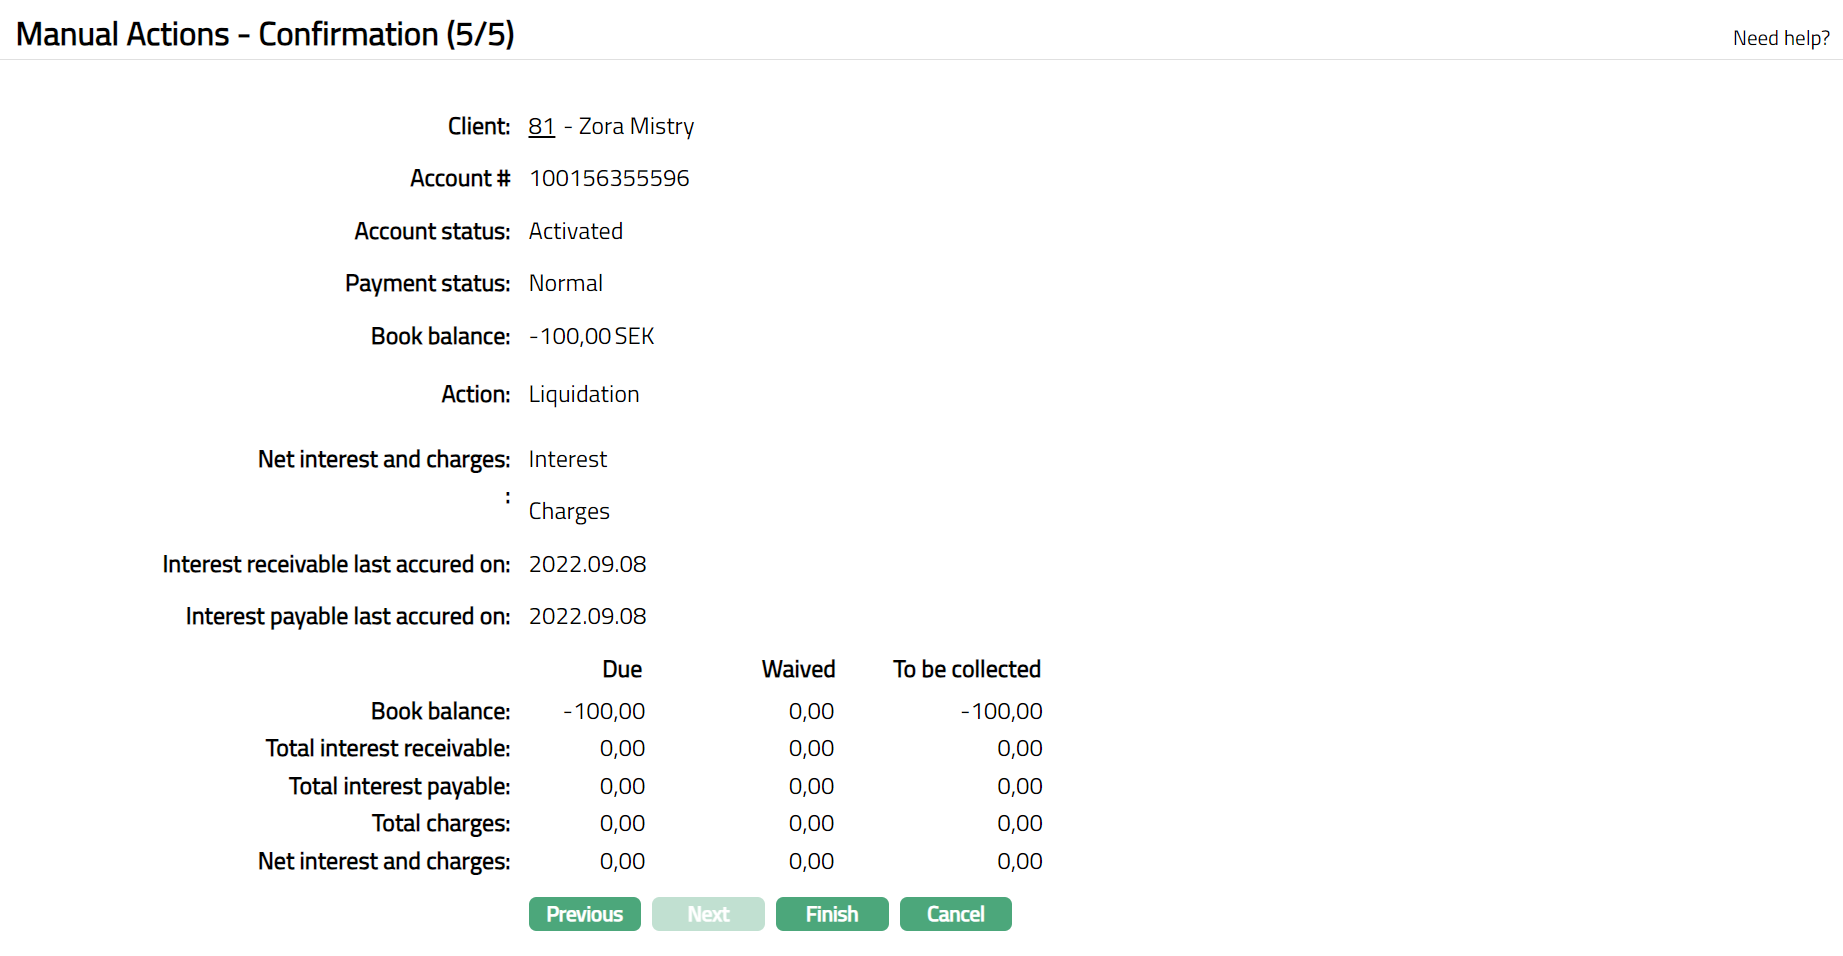This screenshot has height=956, width=1843.
Task: Click the Normal payment status value
Action: click(x=565, y=284)
